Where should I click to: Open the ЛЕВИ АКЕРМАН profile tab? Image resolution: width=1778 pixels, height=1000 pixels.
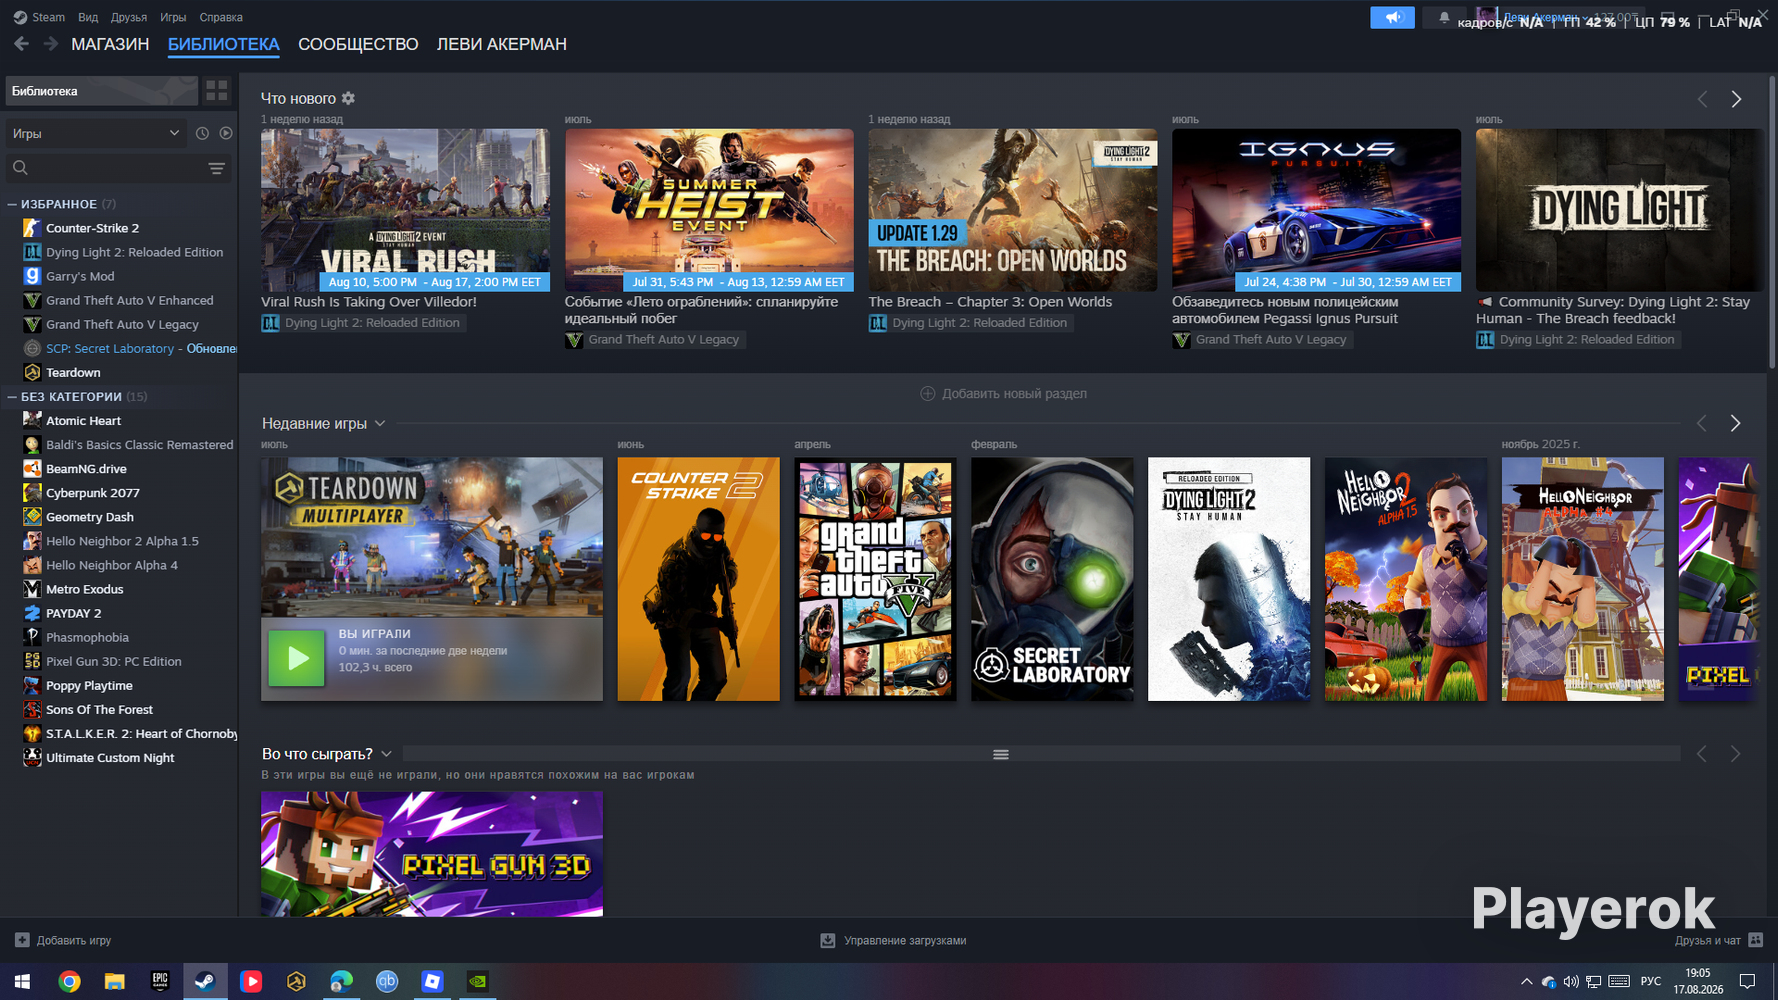click(501, 44)
